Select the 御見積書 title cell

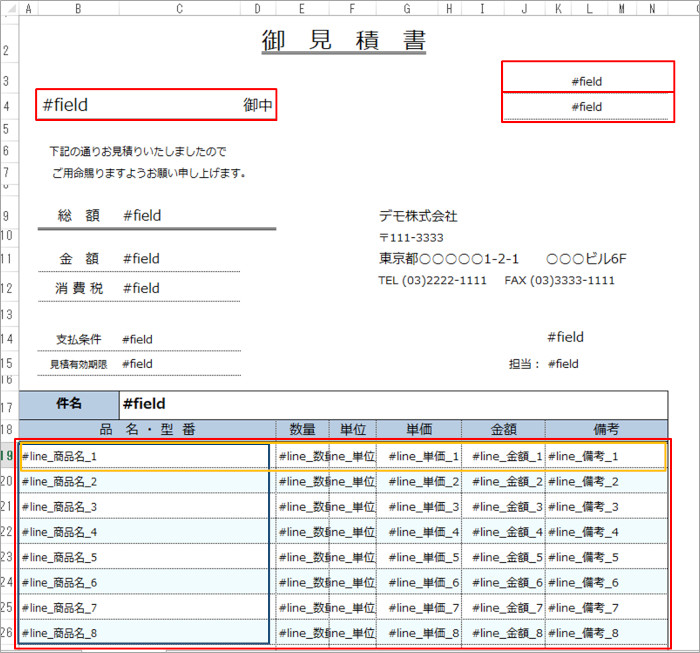344,41
